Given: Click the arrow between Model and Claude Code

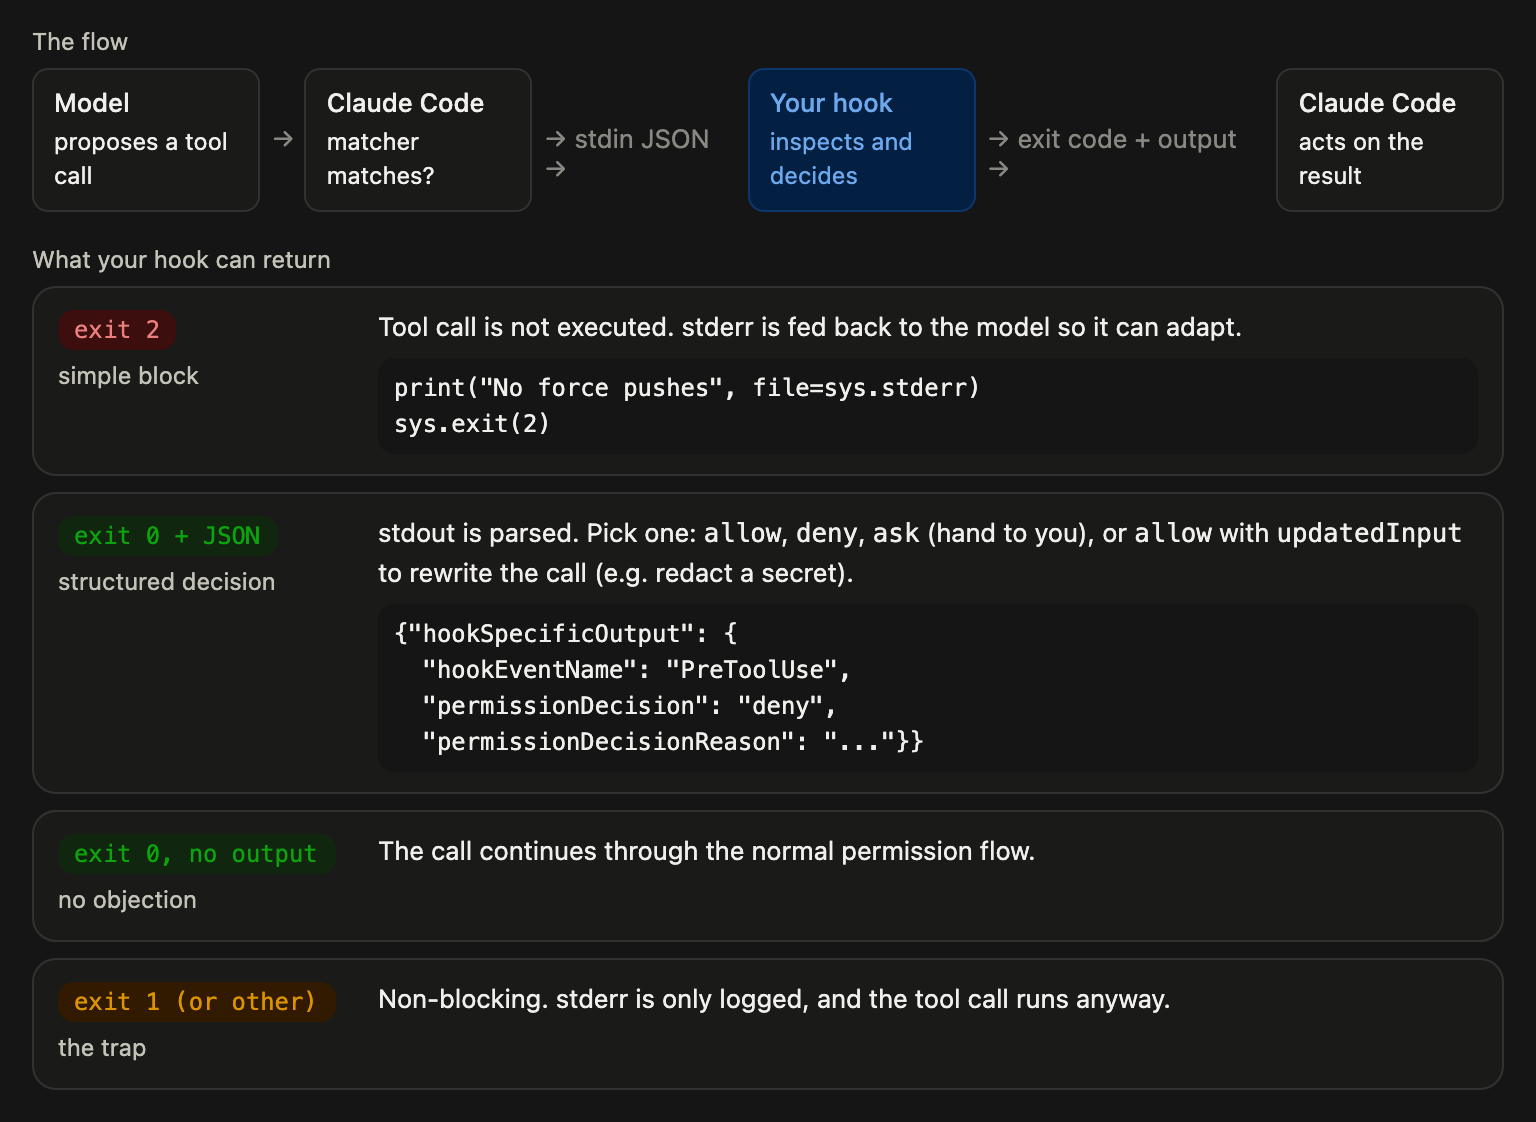Looking at the screenshot, I should pyautogui.click(x=283, y=139).
